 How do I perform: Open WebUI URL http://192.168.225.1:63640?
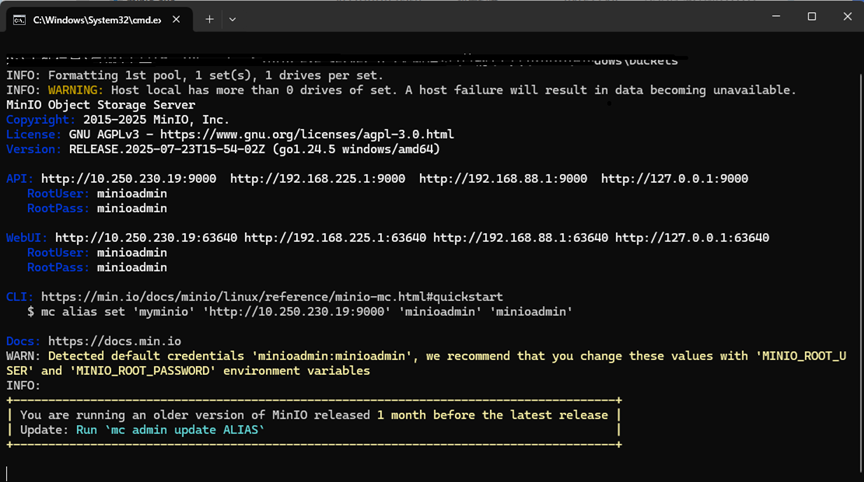(x=335, y=237)
